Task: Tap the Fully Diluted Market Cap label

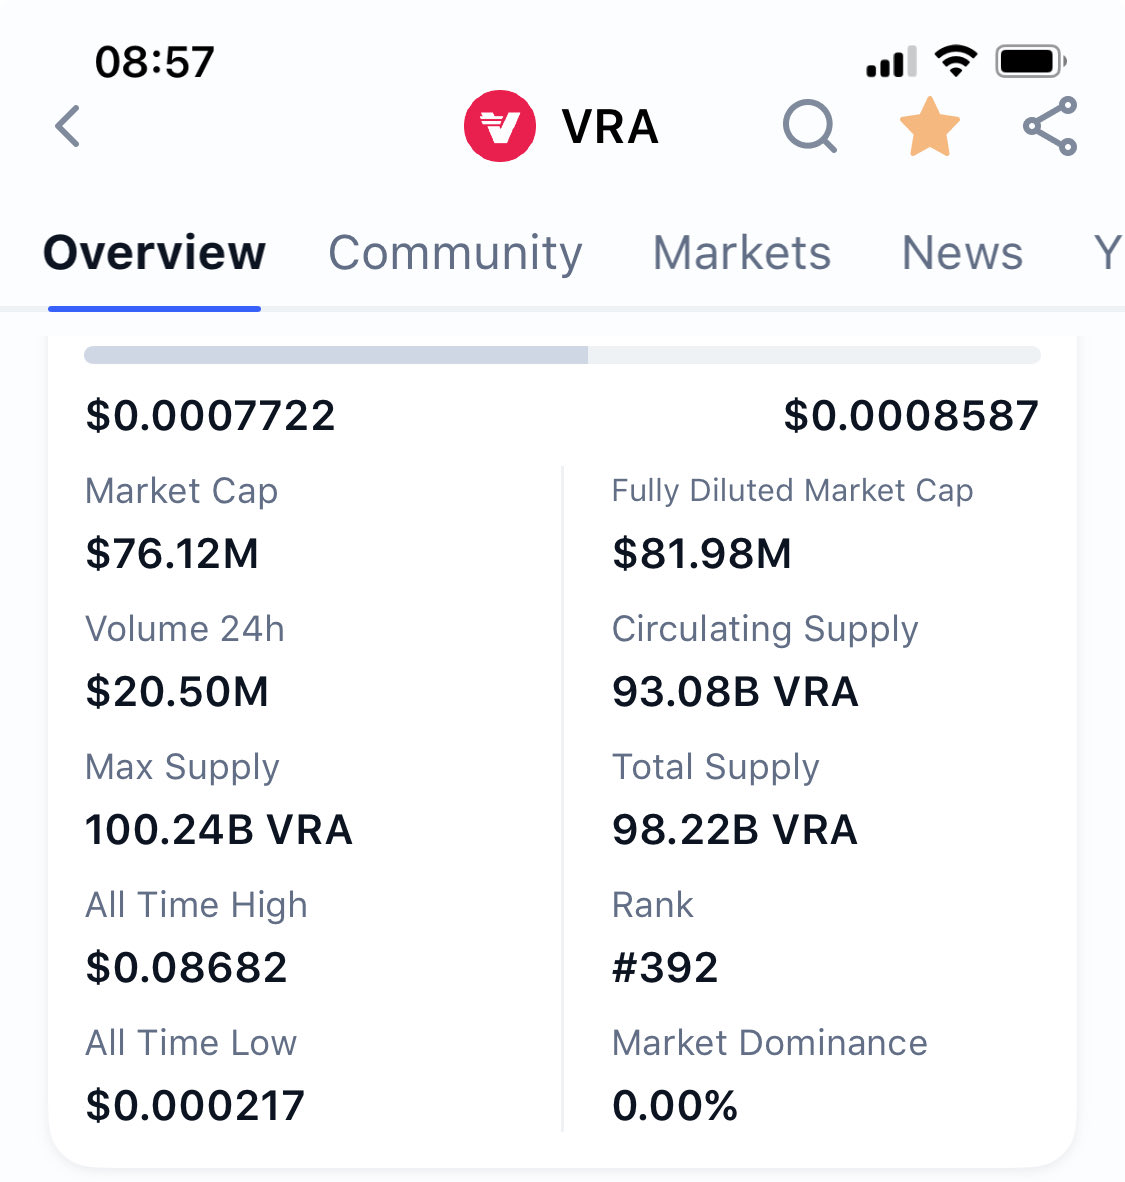Action: tap(792, 491)
